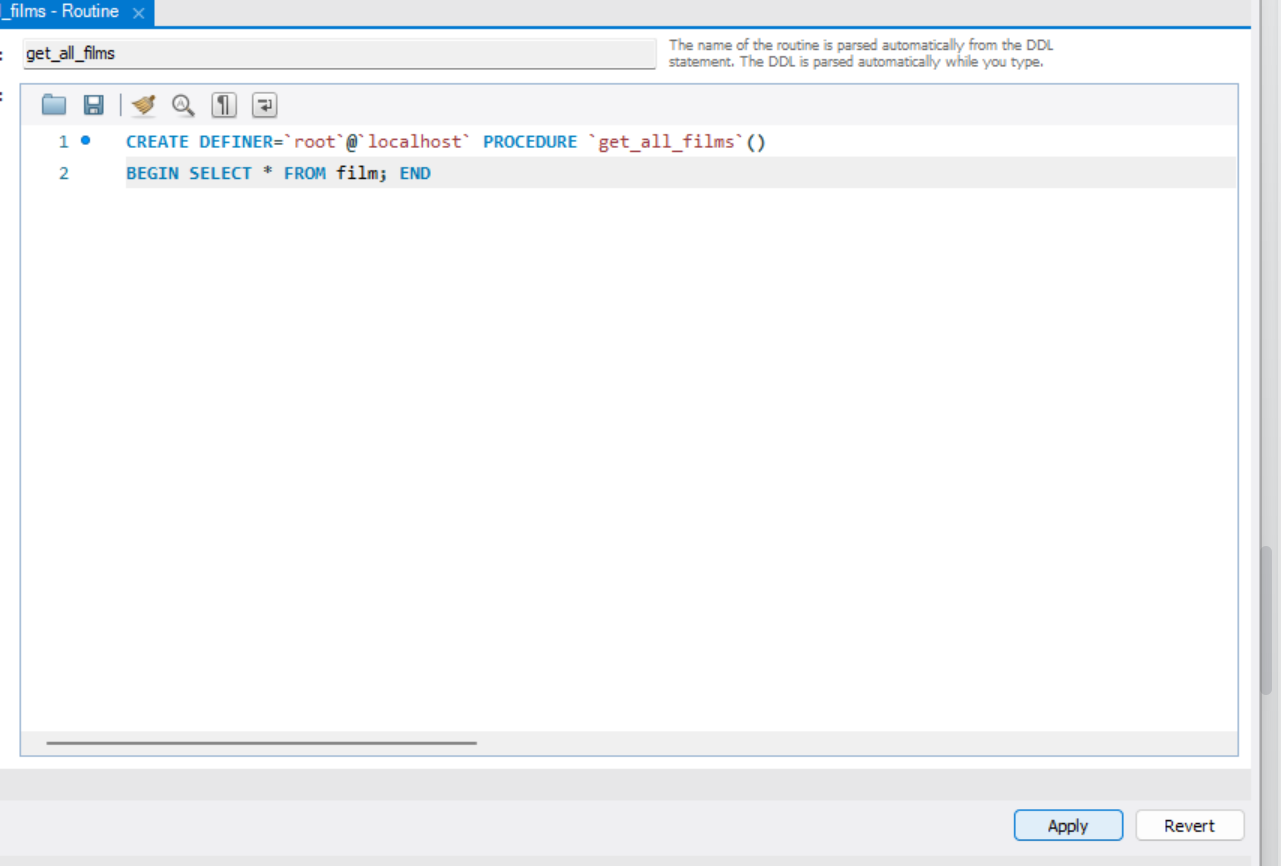Click the `root` text in the definer
This screenshot has height=866, width=1281.
(x=314, y=142)
